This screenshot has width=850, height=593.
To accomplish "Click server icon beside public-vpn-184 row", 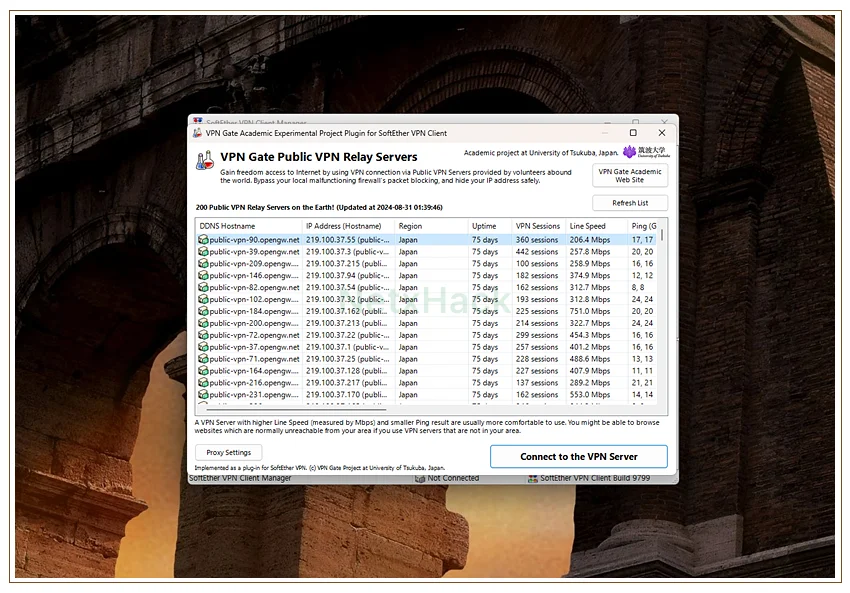I will 203,311.
